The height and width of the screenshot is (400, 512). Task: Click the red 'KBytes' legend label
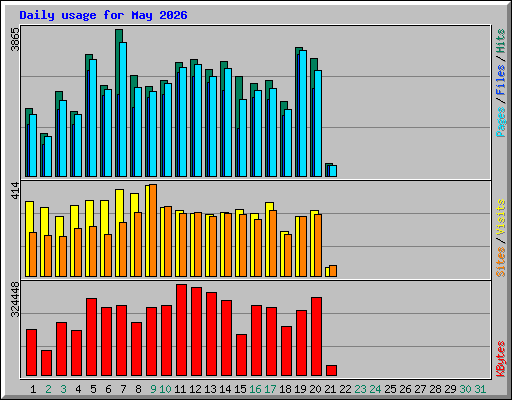click(500, 359)
